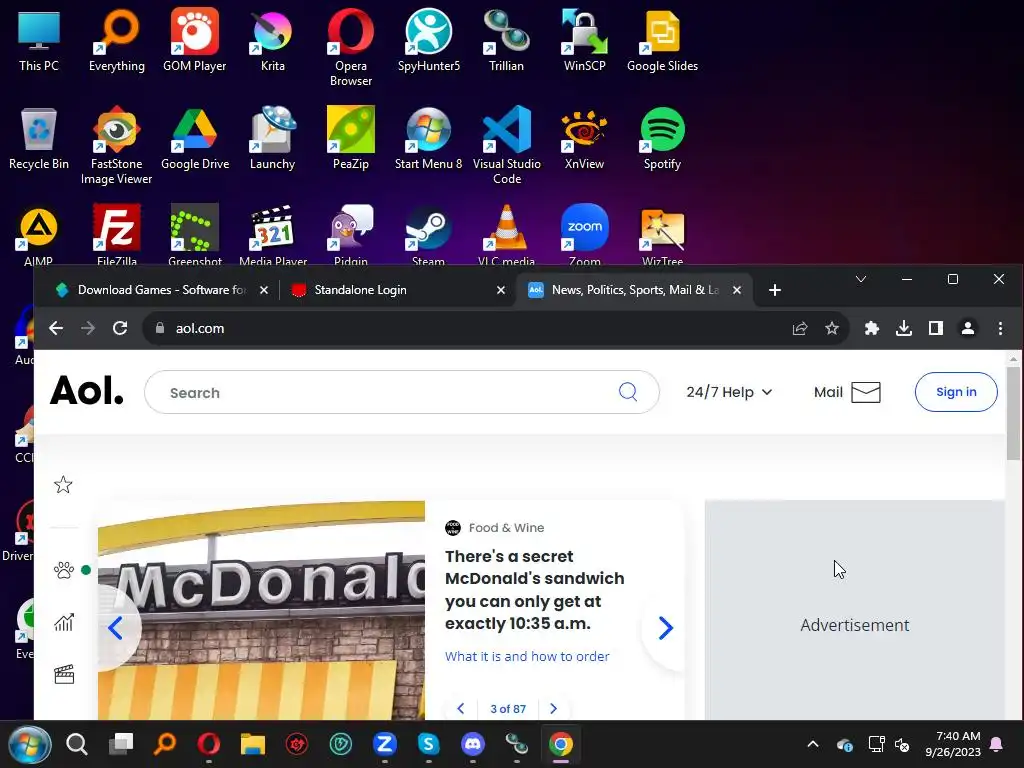Launch the Zoom desktop icon

(x=584, y=235)
